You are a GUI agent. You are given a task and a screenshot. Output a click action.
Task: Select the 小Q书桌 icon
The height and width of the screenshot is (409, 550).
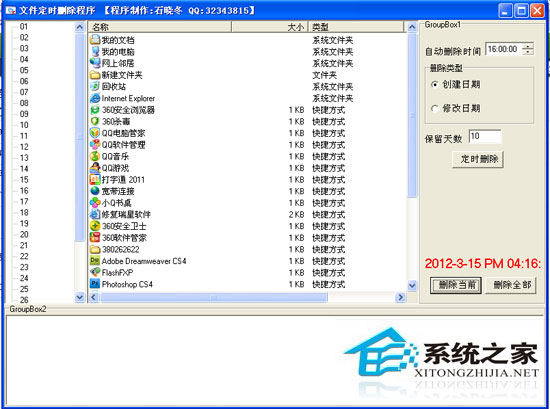click(95, 202)
